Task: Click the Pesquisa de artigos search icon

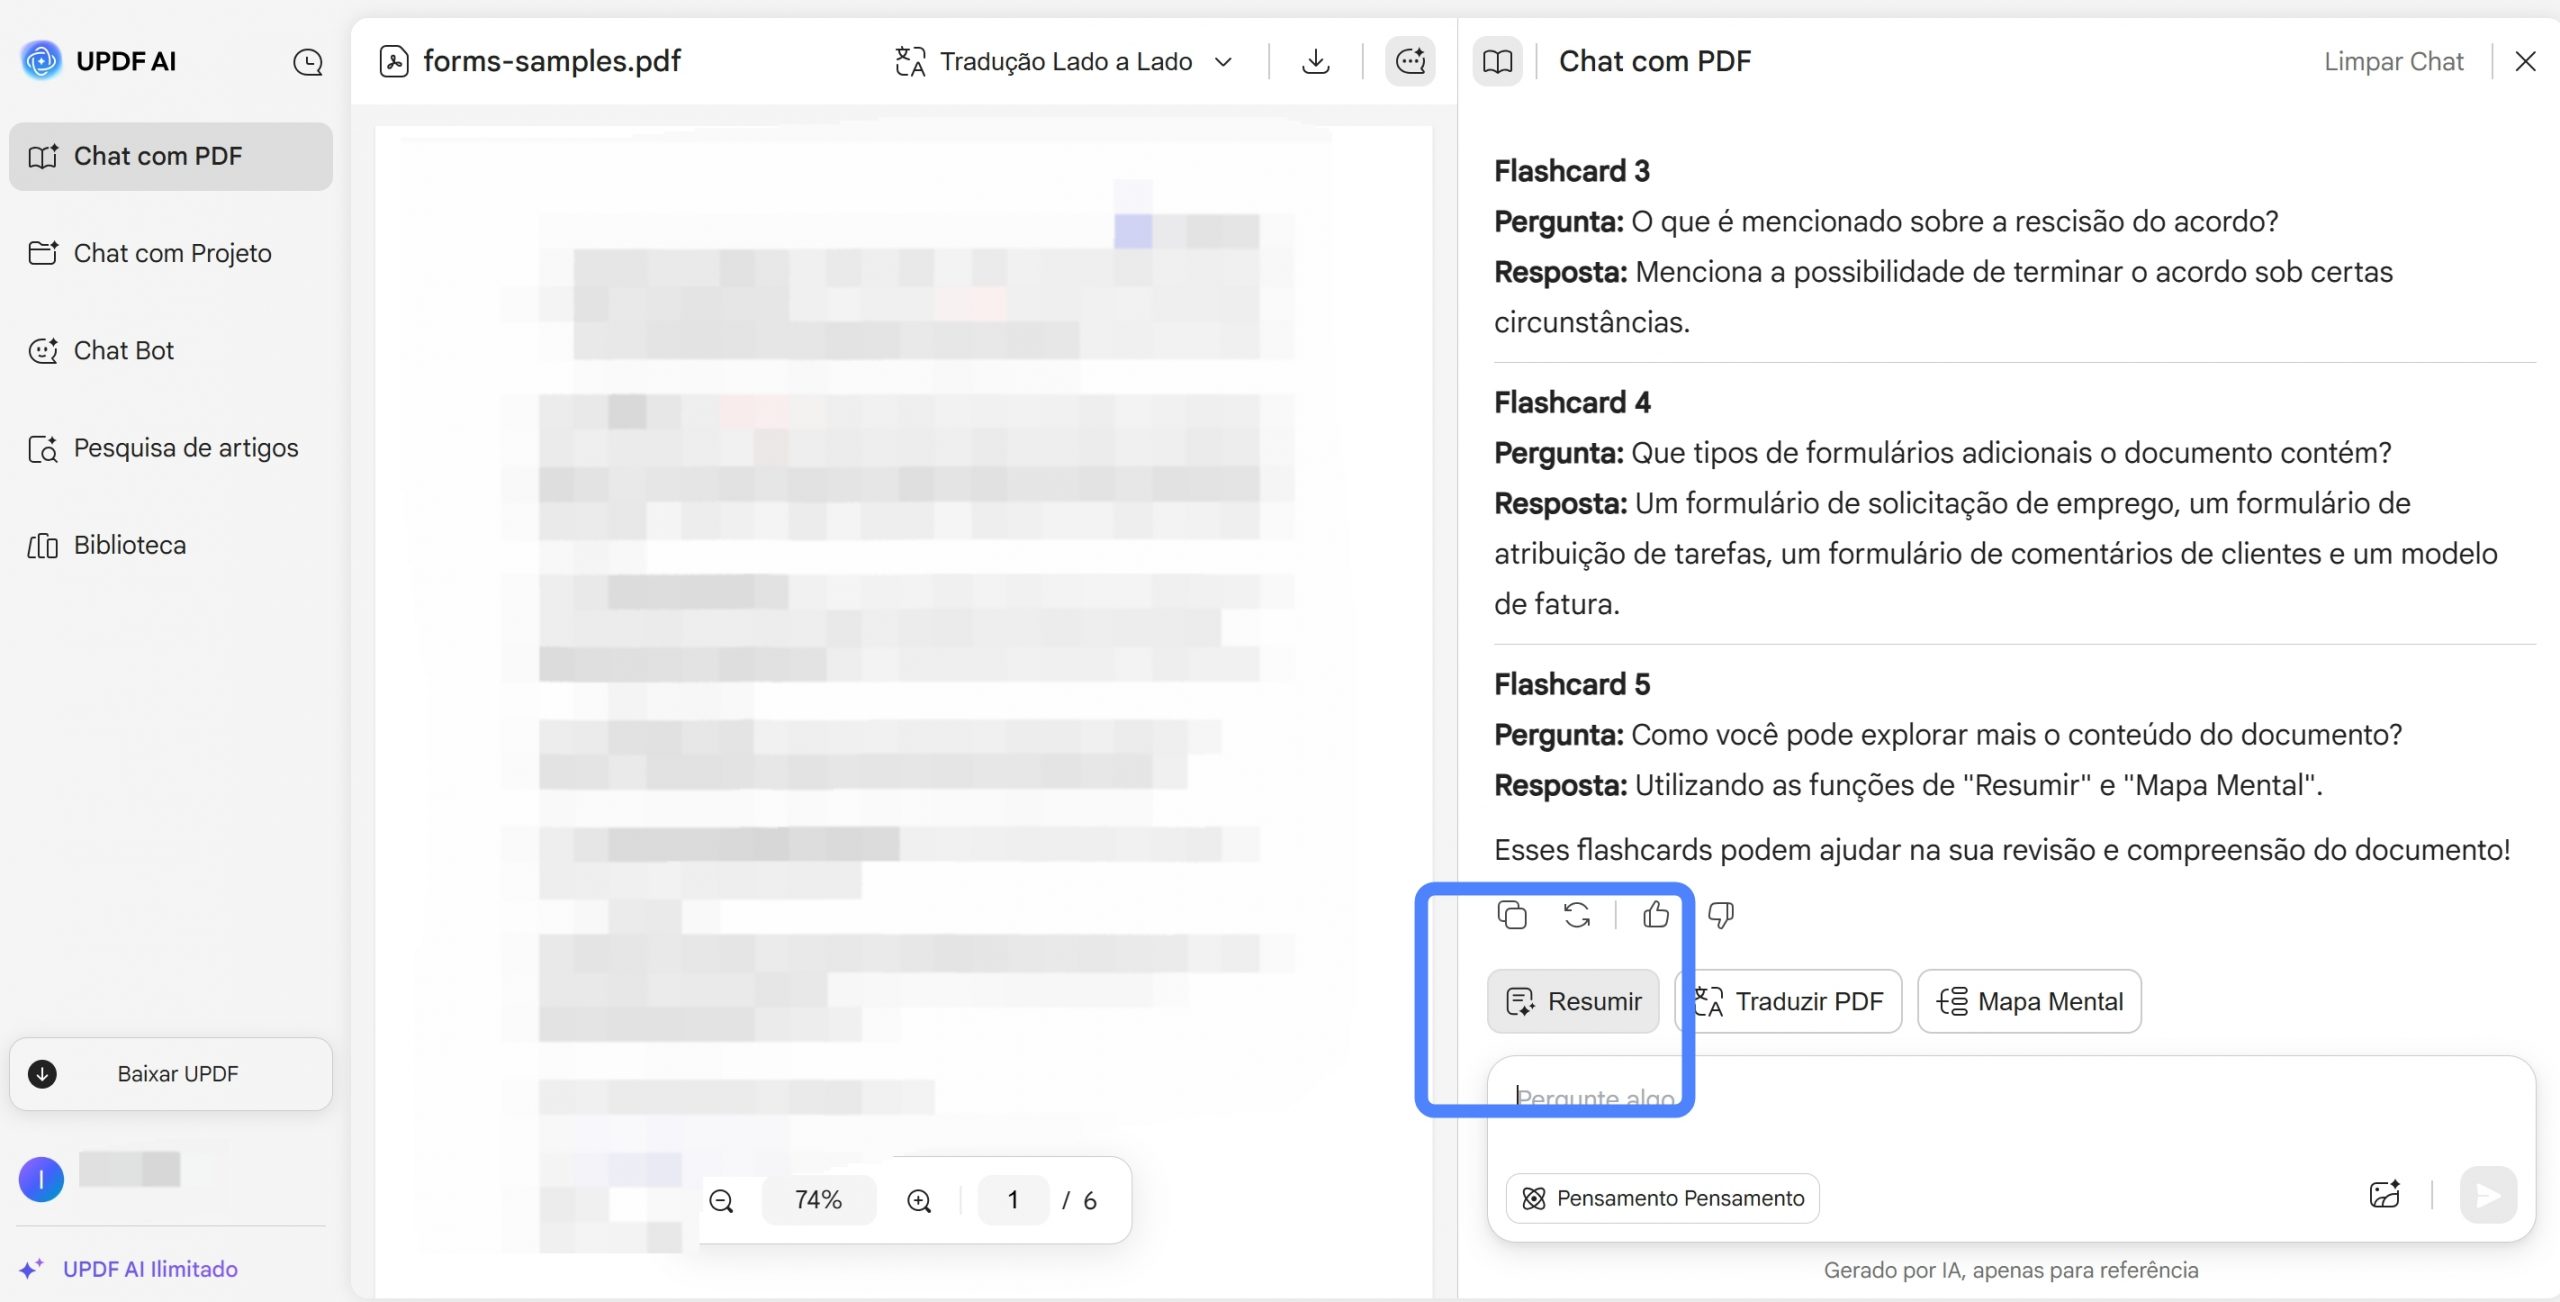Action: (43, 449)
